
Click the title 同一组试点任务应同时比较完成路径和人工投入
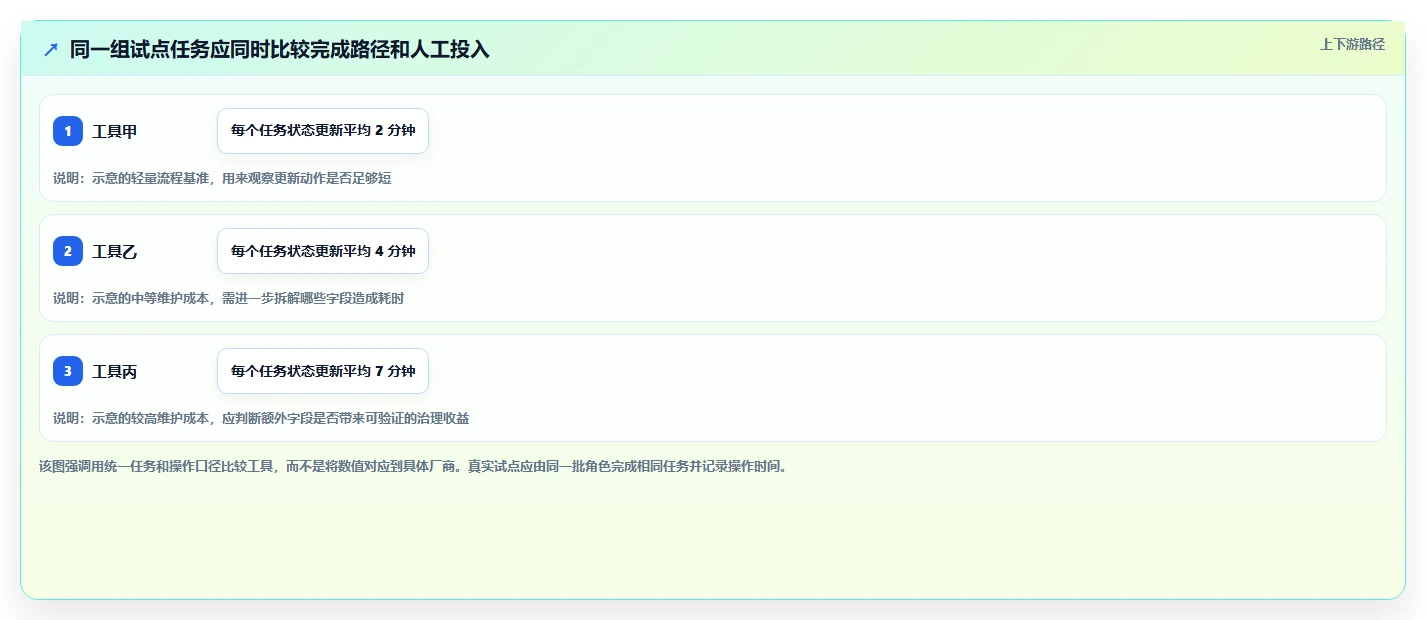coord(280,49)
